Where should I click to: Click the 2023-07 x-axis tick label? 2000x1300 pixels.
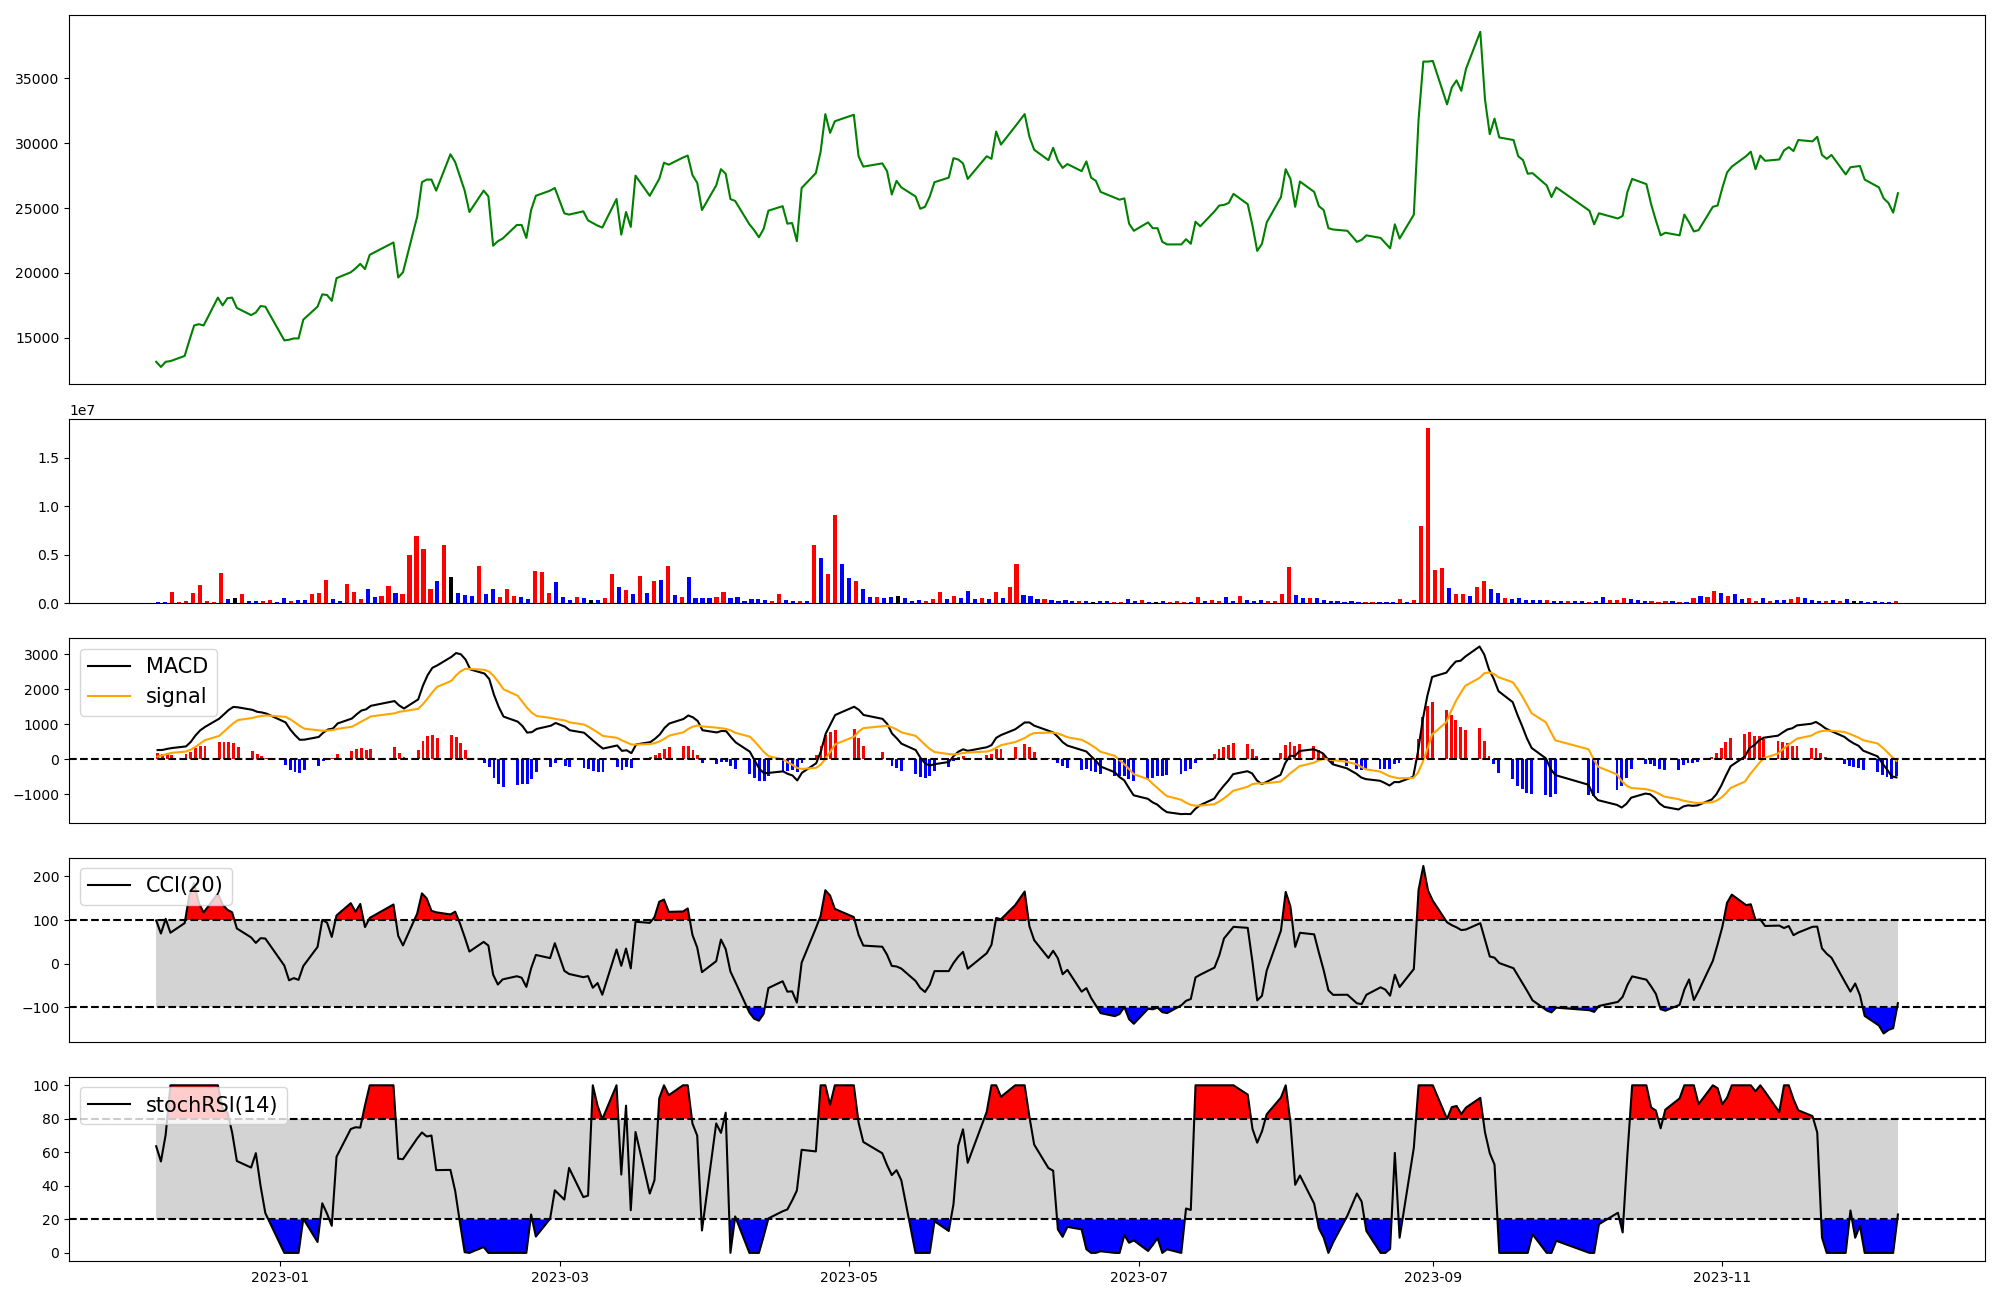click(x=1139, y=1277)
